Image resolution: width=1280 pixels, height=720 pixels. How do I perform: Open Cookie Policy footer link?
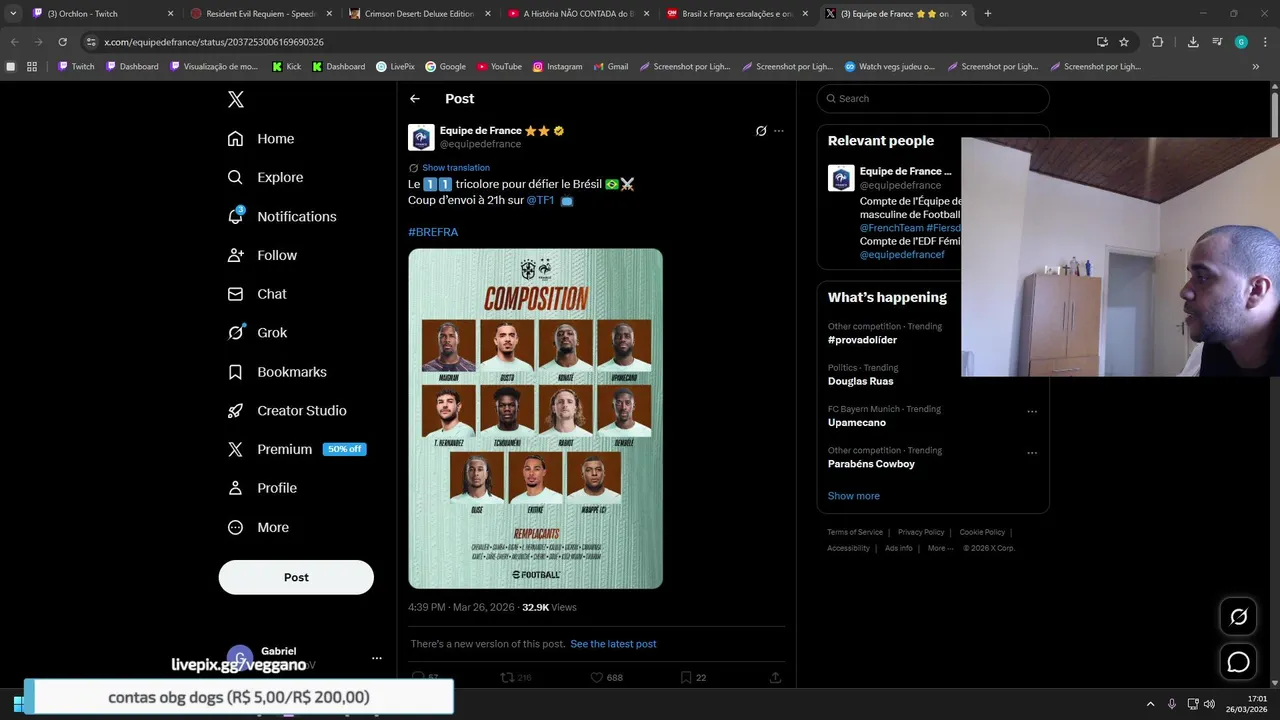click(x=982, y=532)
